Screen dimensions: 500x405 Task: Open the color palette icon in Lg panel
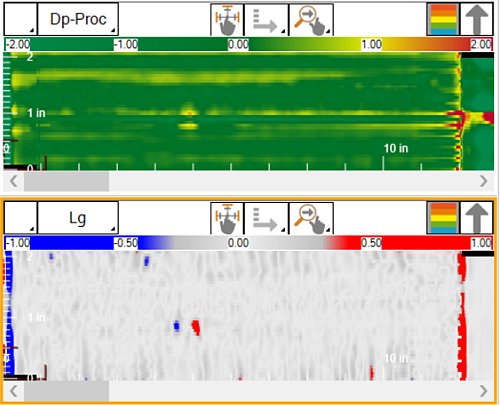coord(443,218)
